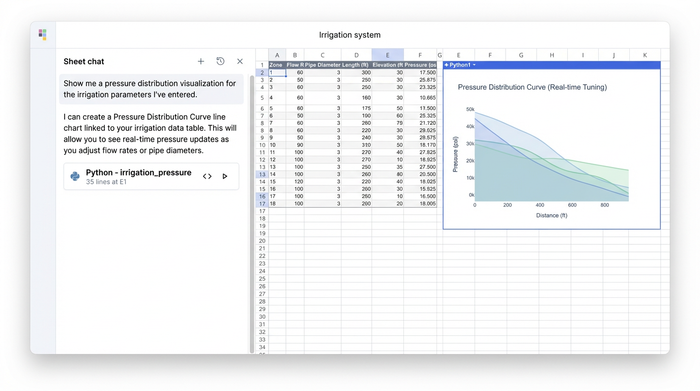Image resolution: width=700 pixels, height=391 pixels.
Task: Click the 'Sheet chat' panel heading
Action: (83, 62)
